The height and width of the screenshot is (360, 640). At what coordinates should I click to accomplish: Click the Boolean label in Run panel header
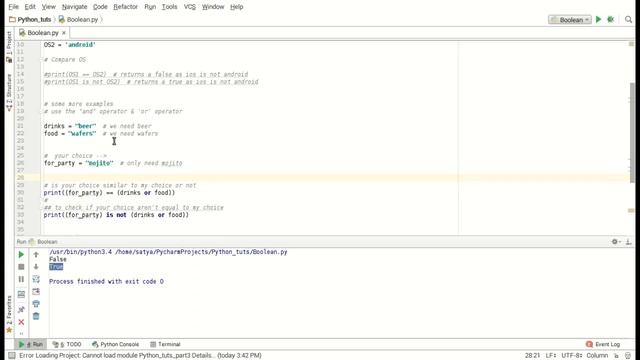(47, 242)
